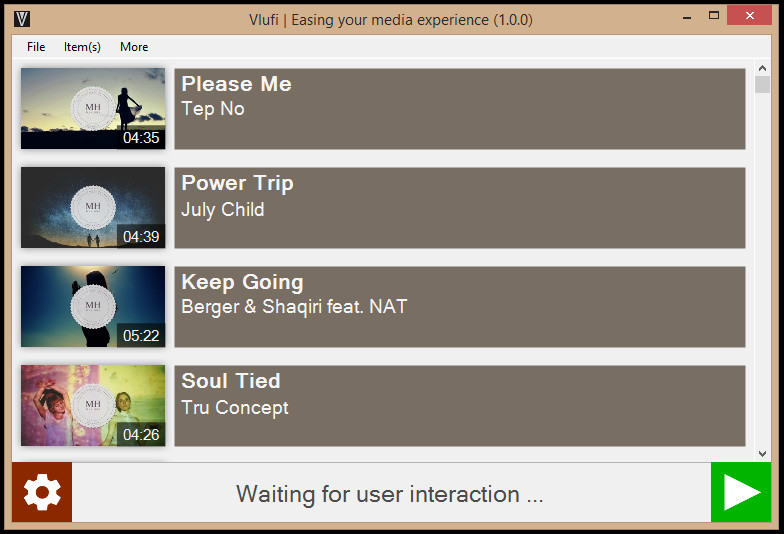This screenshot has width=784, height=534.
Task: Click the green play arrow button
Action: (x=741, y=492)
